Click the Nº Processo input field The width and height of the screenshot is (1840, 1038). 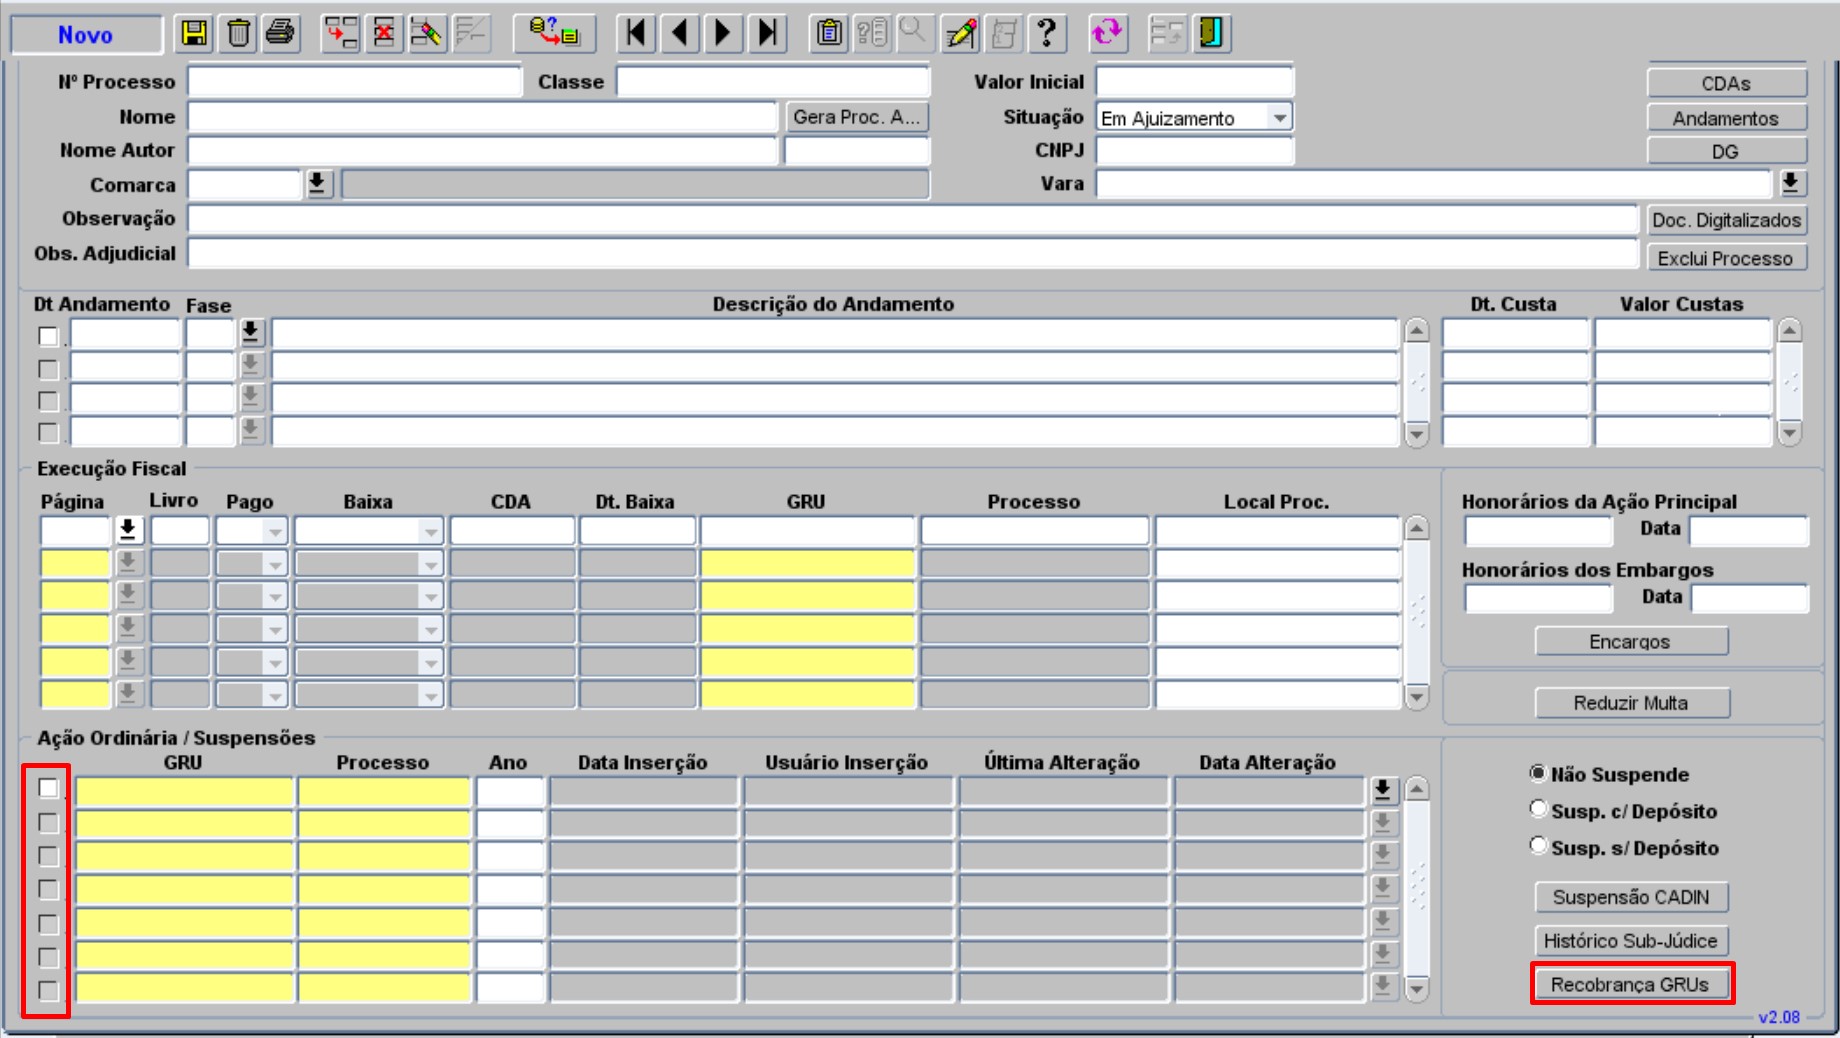[355, 82]
